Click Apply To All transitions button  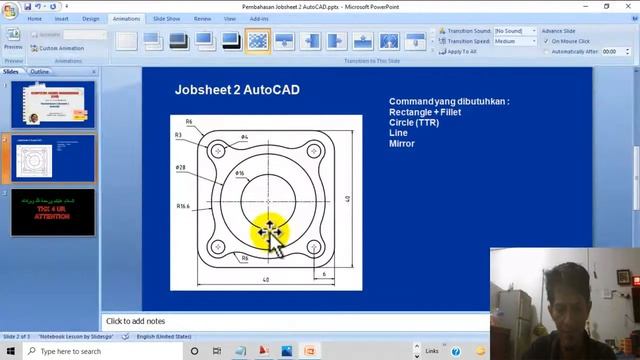[458, 52]
